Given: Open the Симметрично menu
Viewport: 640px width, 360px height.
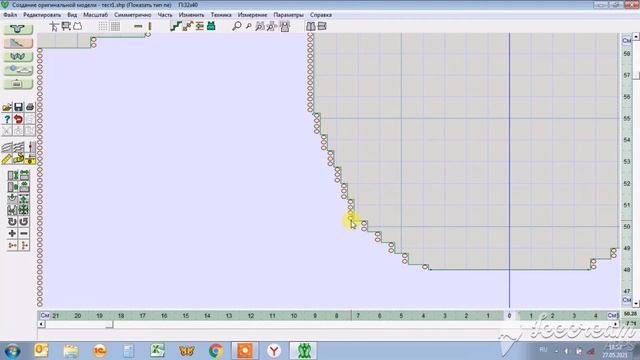Looking at the screenshot, I should coord(133,15).
